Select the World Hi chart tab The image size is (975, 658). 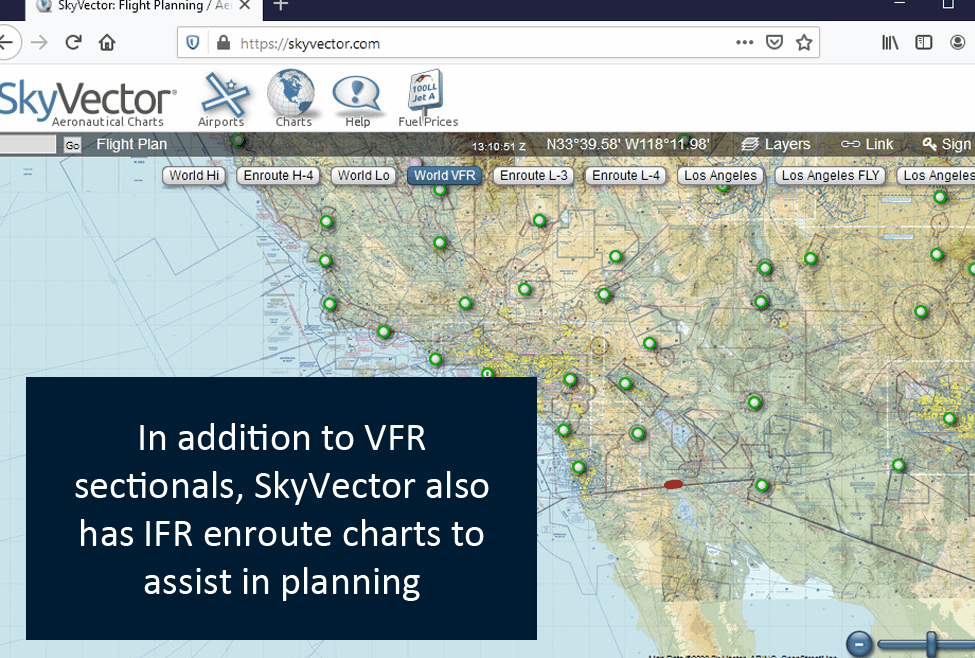click(194, 175)
